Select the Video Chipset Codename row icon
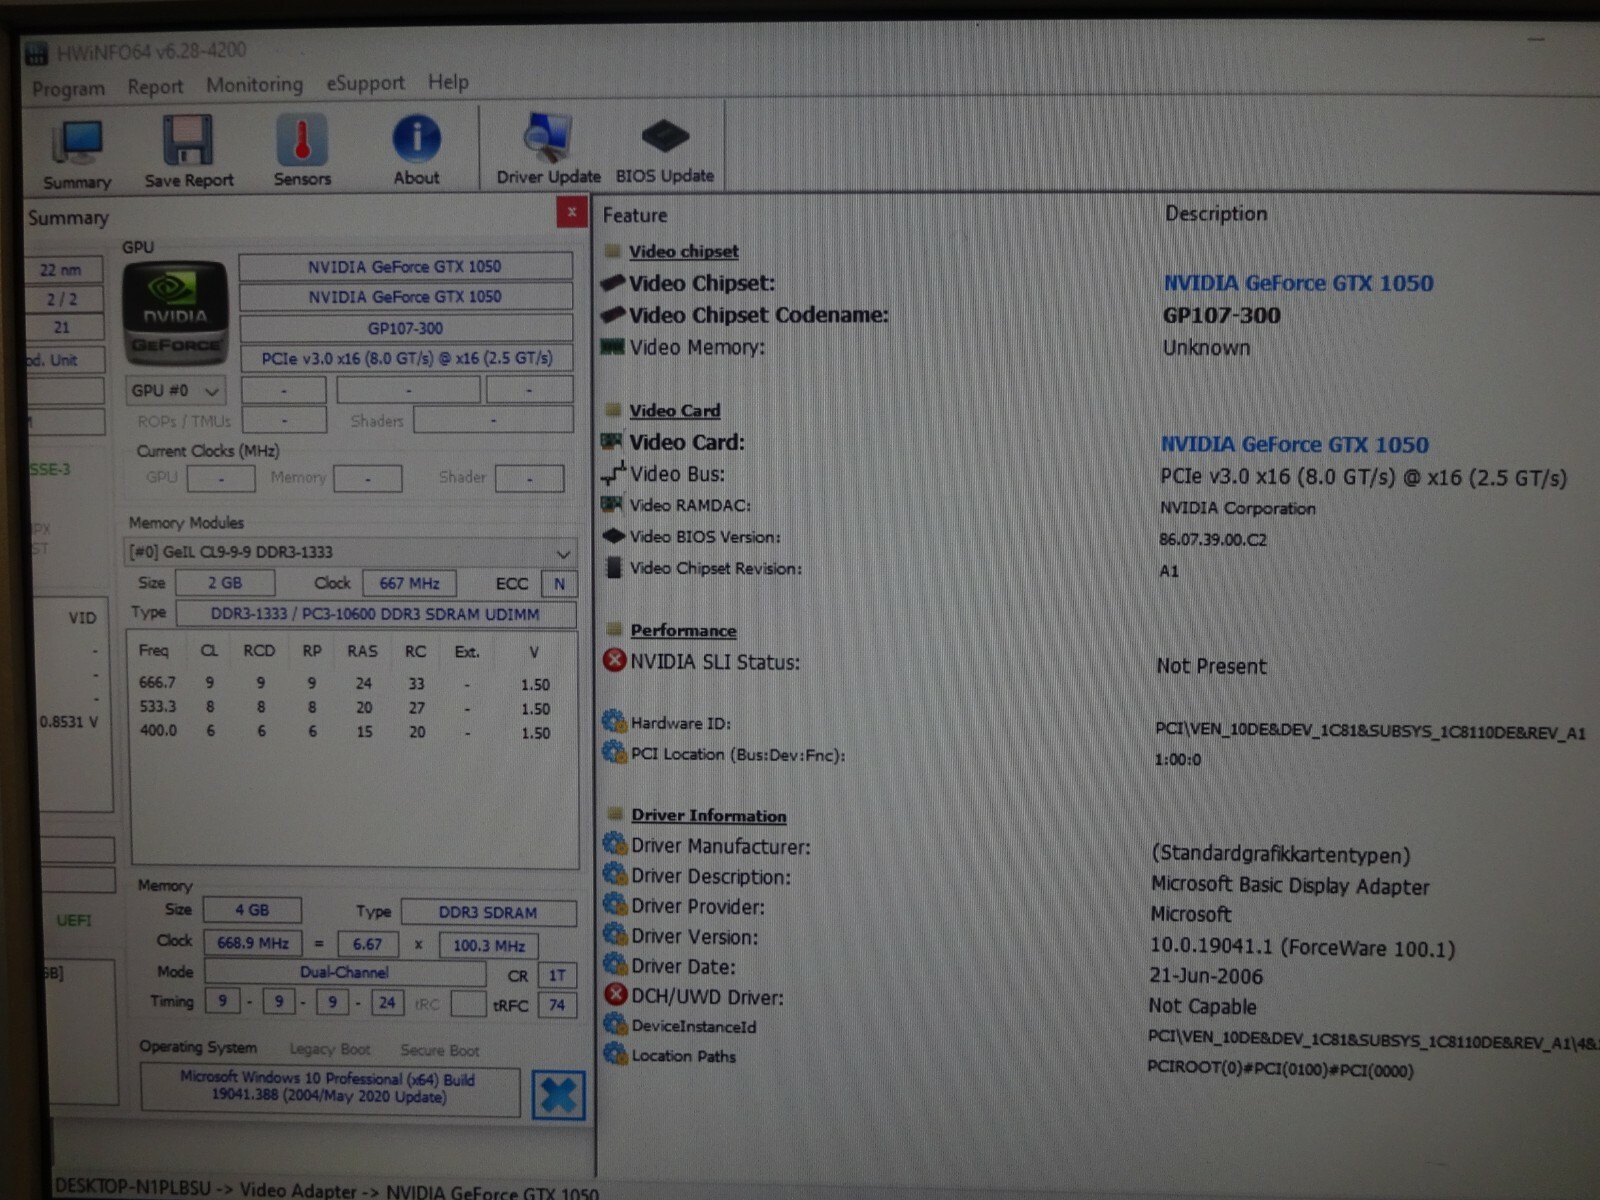Screen dimensions: 1600x1200 (612, 315)
